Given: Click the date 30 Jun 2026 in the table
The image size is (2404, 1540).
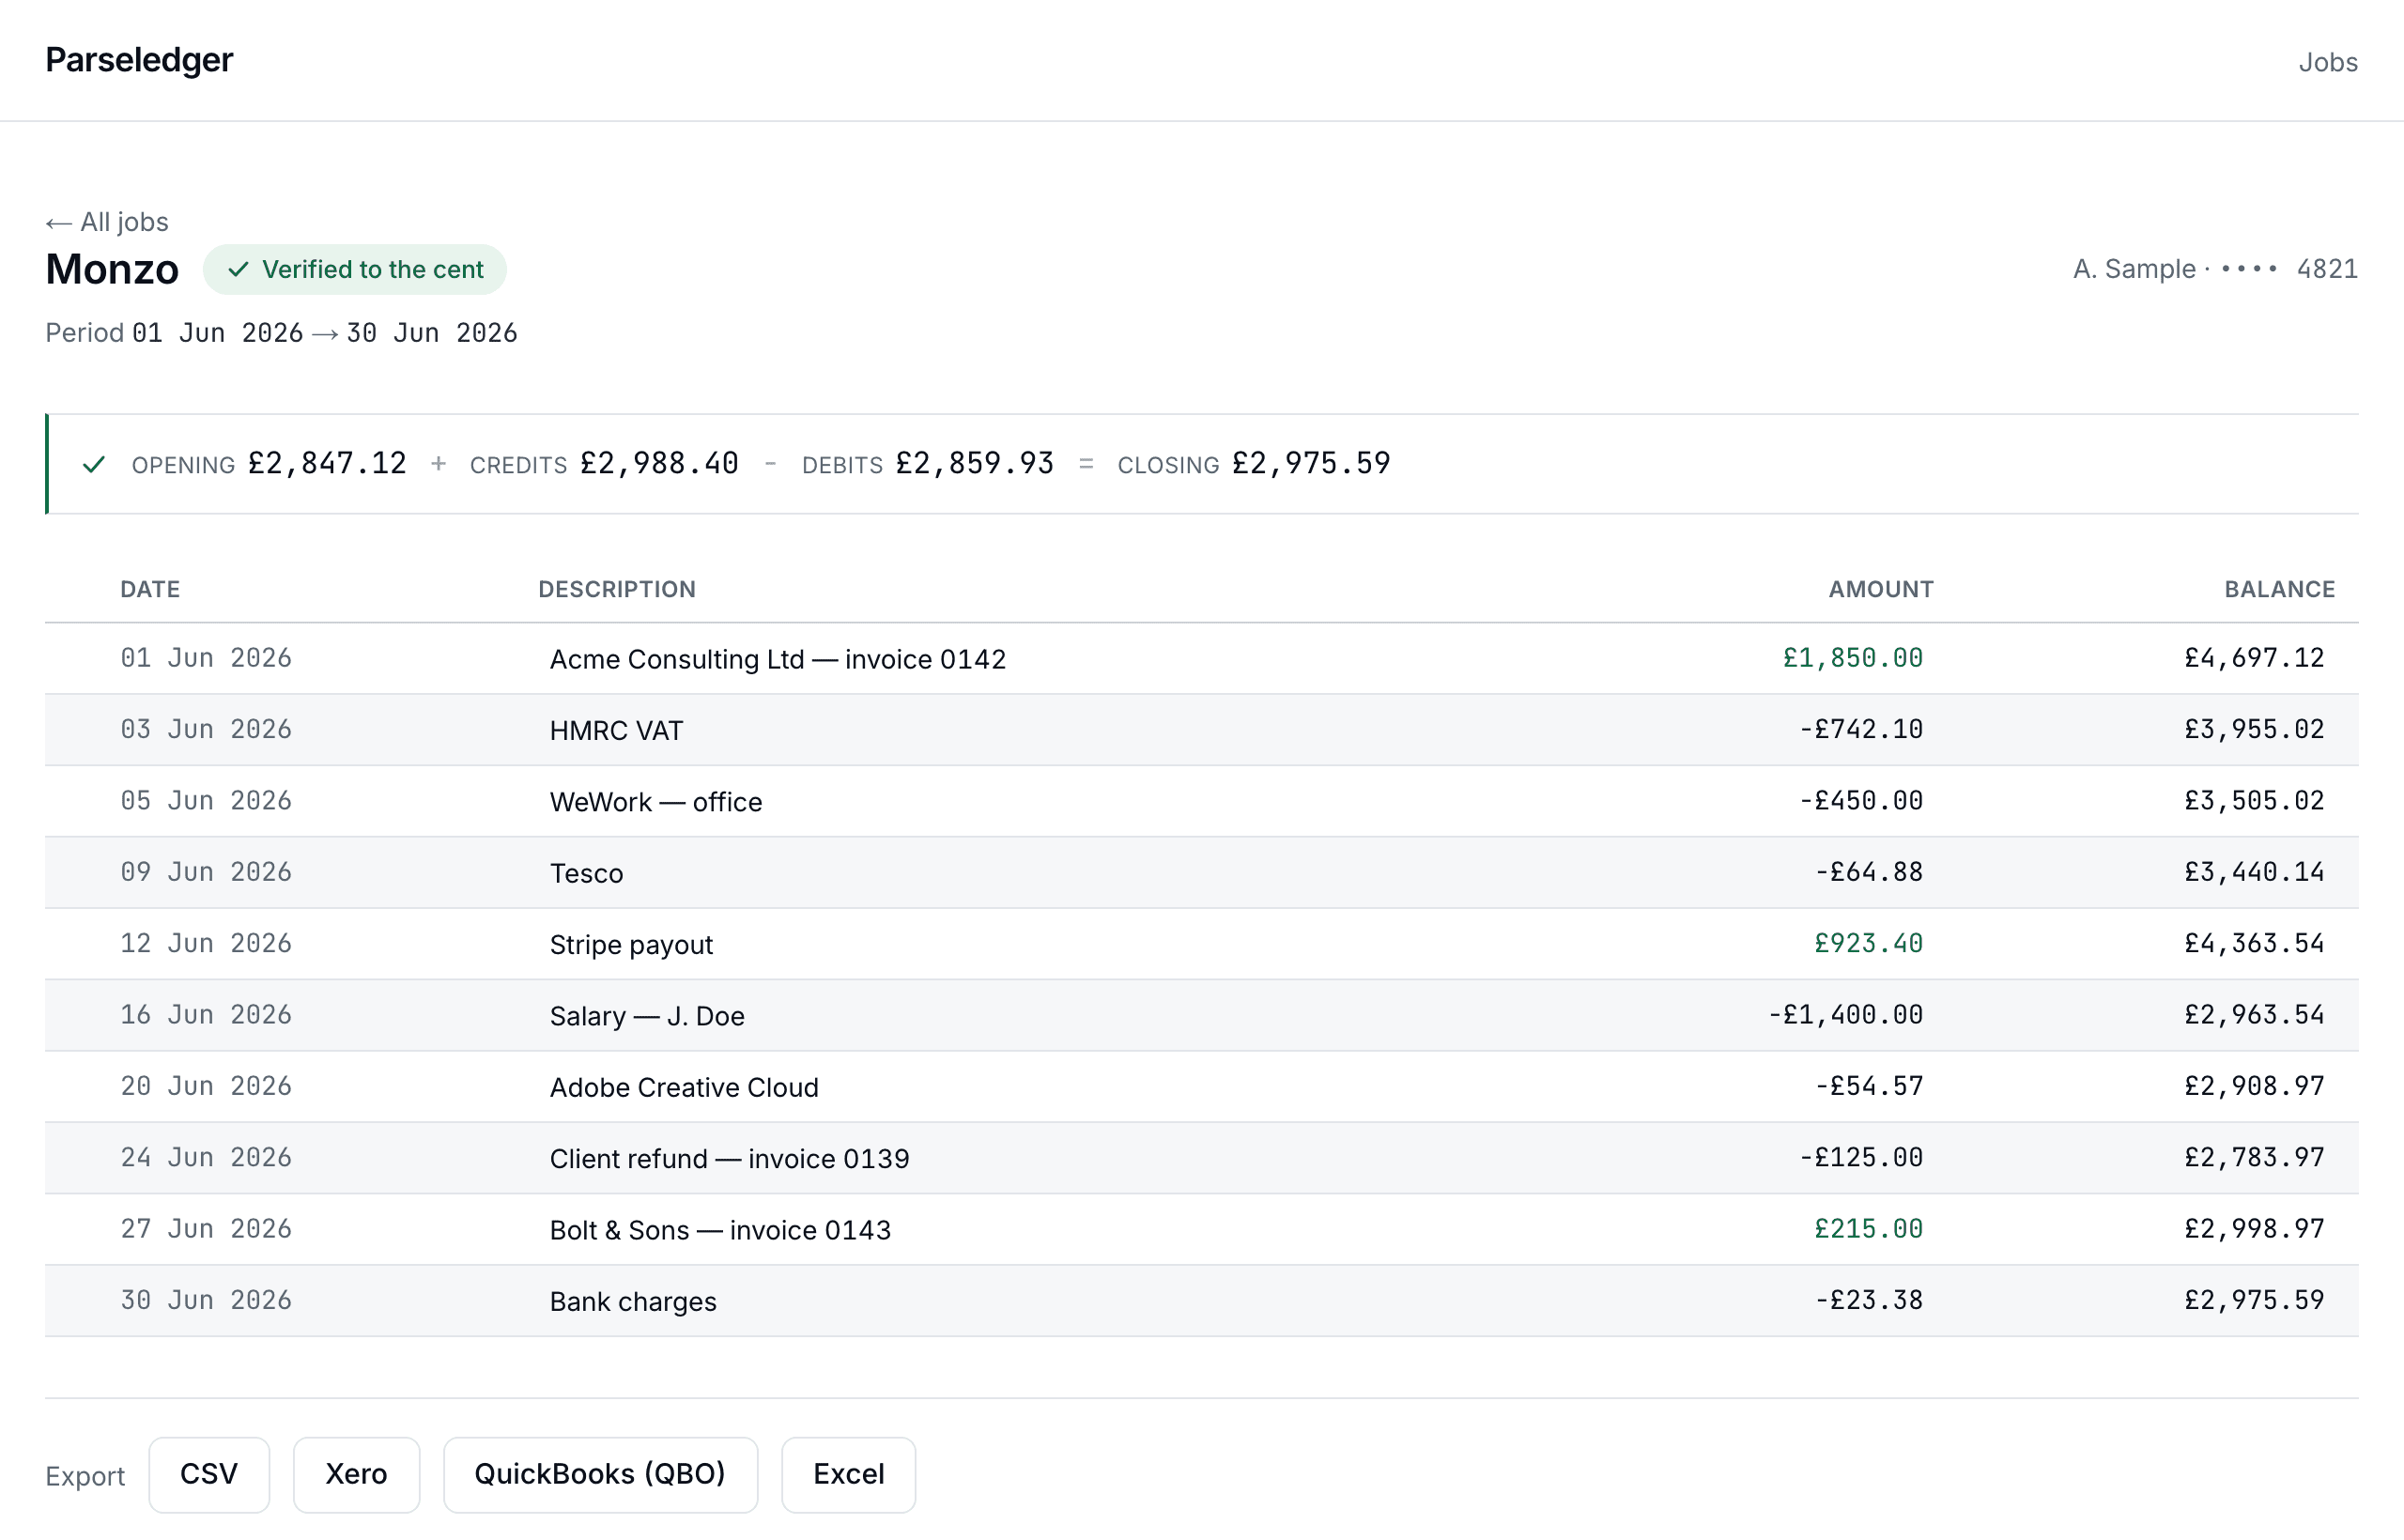Looking at the screenshot, I should (x=206, y=1300).
